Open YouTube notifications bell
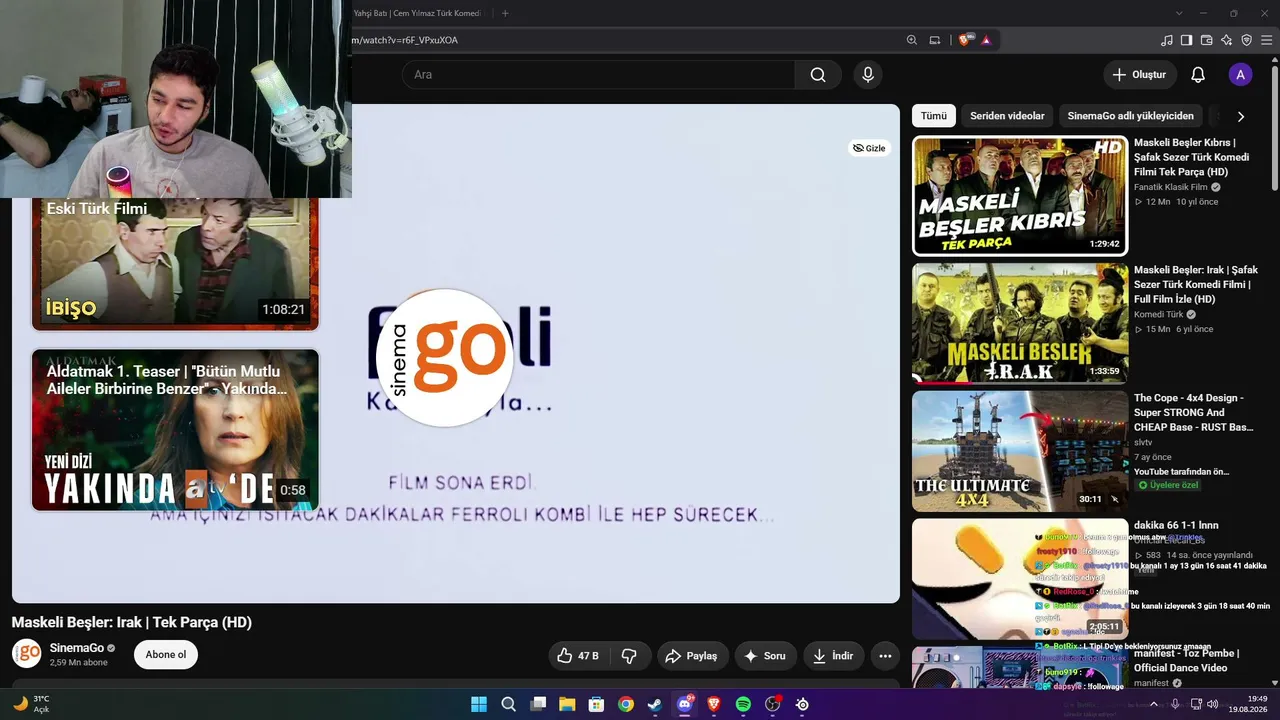Viewport: 1280px width, 720px height. pyautogui.click(x=1198, y=75)
